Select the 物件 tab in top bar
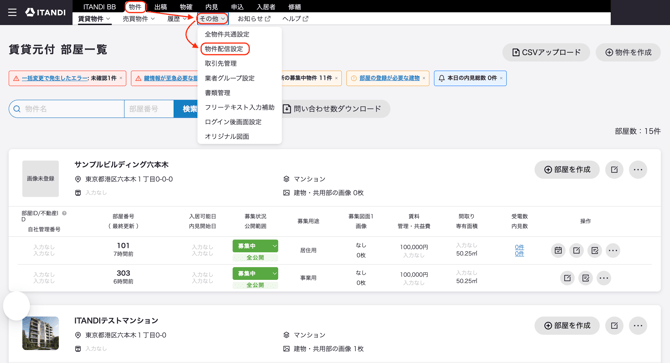670x363 pixels. pyautogui.click(x=135, y=7)
